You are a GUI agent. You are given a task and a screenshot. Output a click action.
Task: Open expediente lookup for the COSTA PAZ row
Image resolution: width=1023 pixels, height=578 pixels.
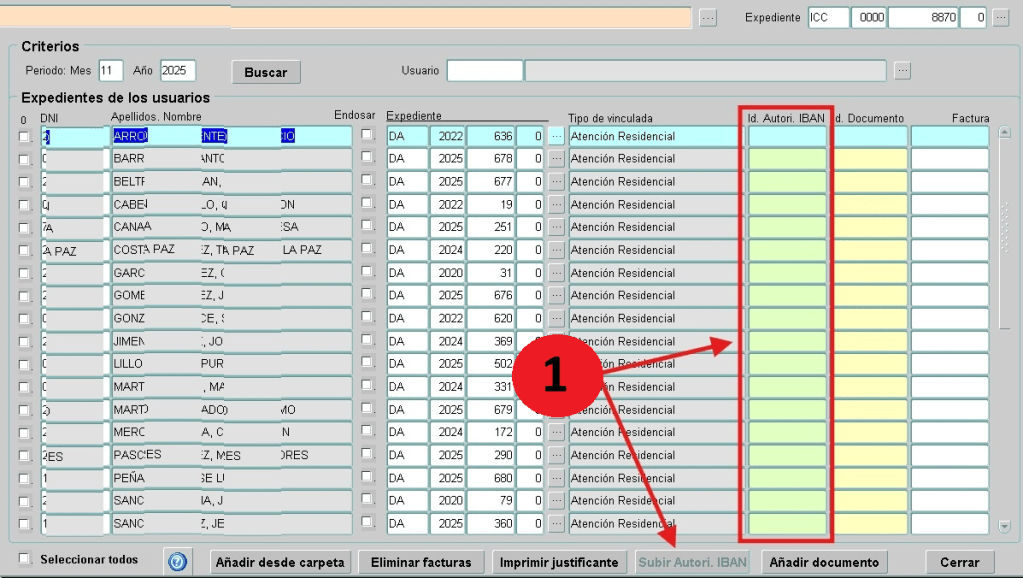pos(557,250)
